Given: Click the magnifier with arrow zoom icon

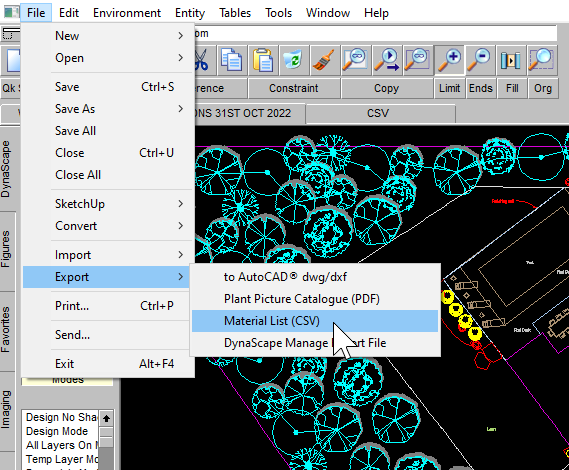Looking at the screenshot, I should tap(387, 60).
